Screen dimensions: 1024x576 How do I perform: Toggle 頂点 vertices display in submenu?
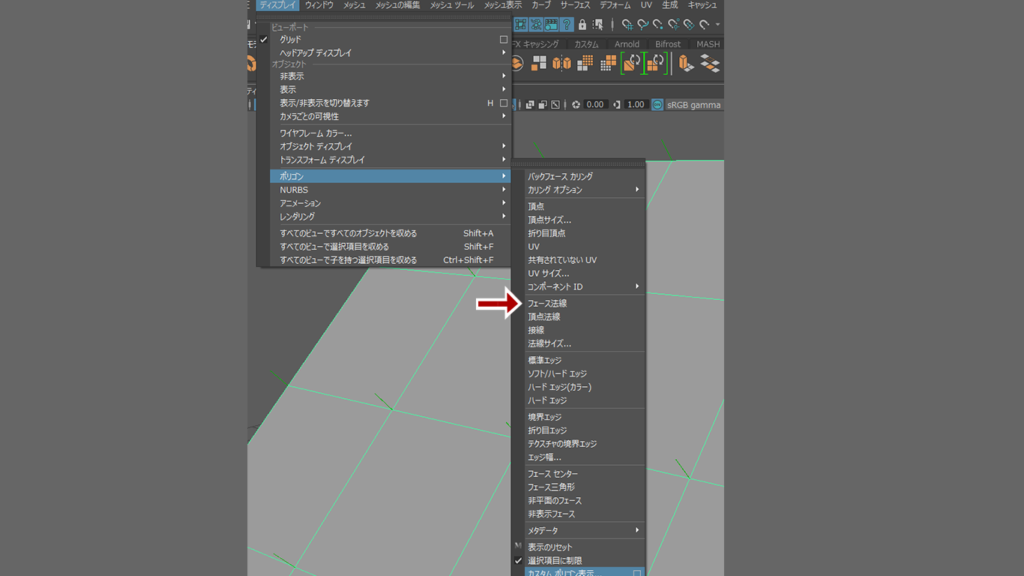pos(579,206)
